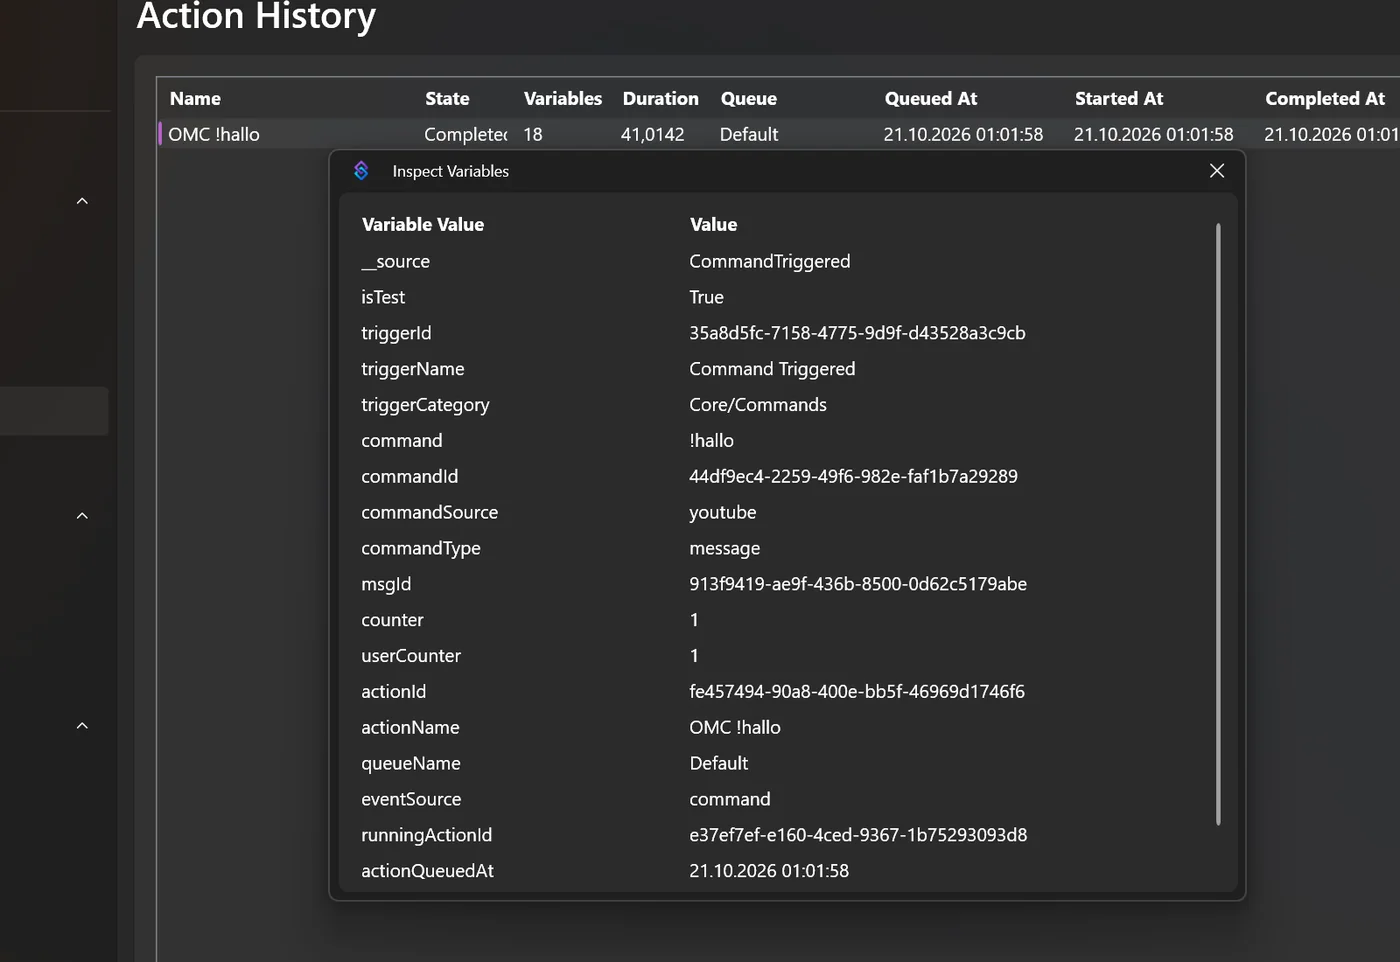Select the youtube value of commandSource

[723, 513]
